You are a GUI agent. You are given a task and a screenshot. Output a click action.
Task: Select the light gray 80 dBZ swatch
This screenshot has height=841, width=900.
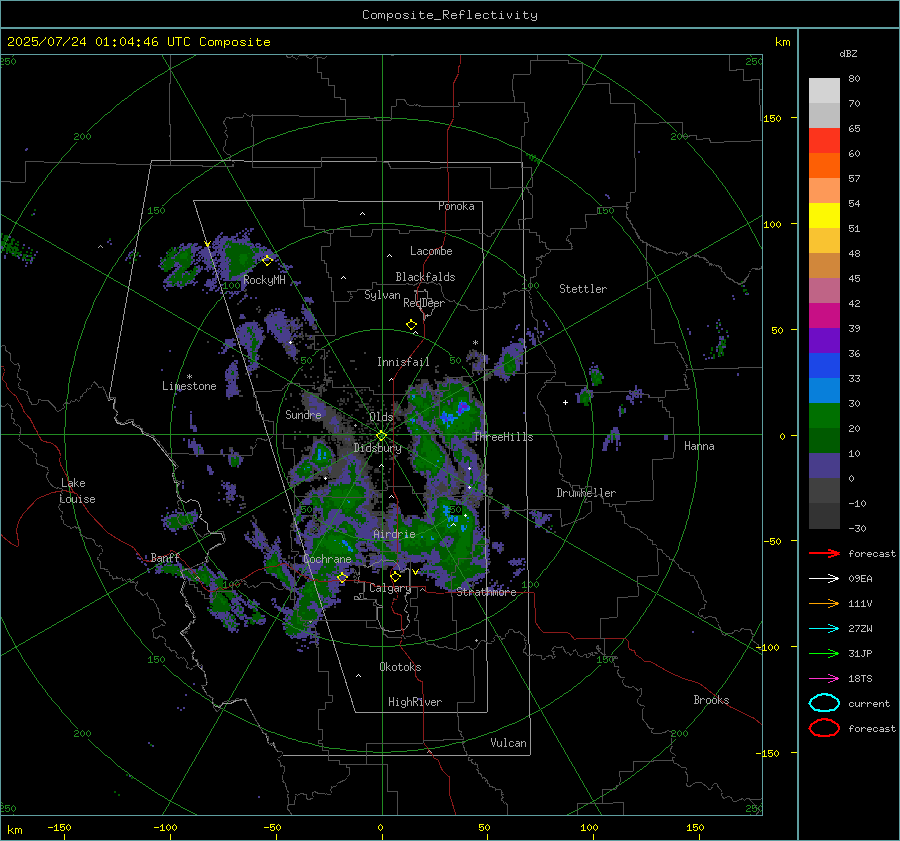824,90
